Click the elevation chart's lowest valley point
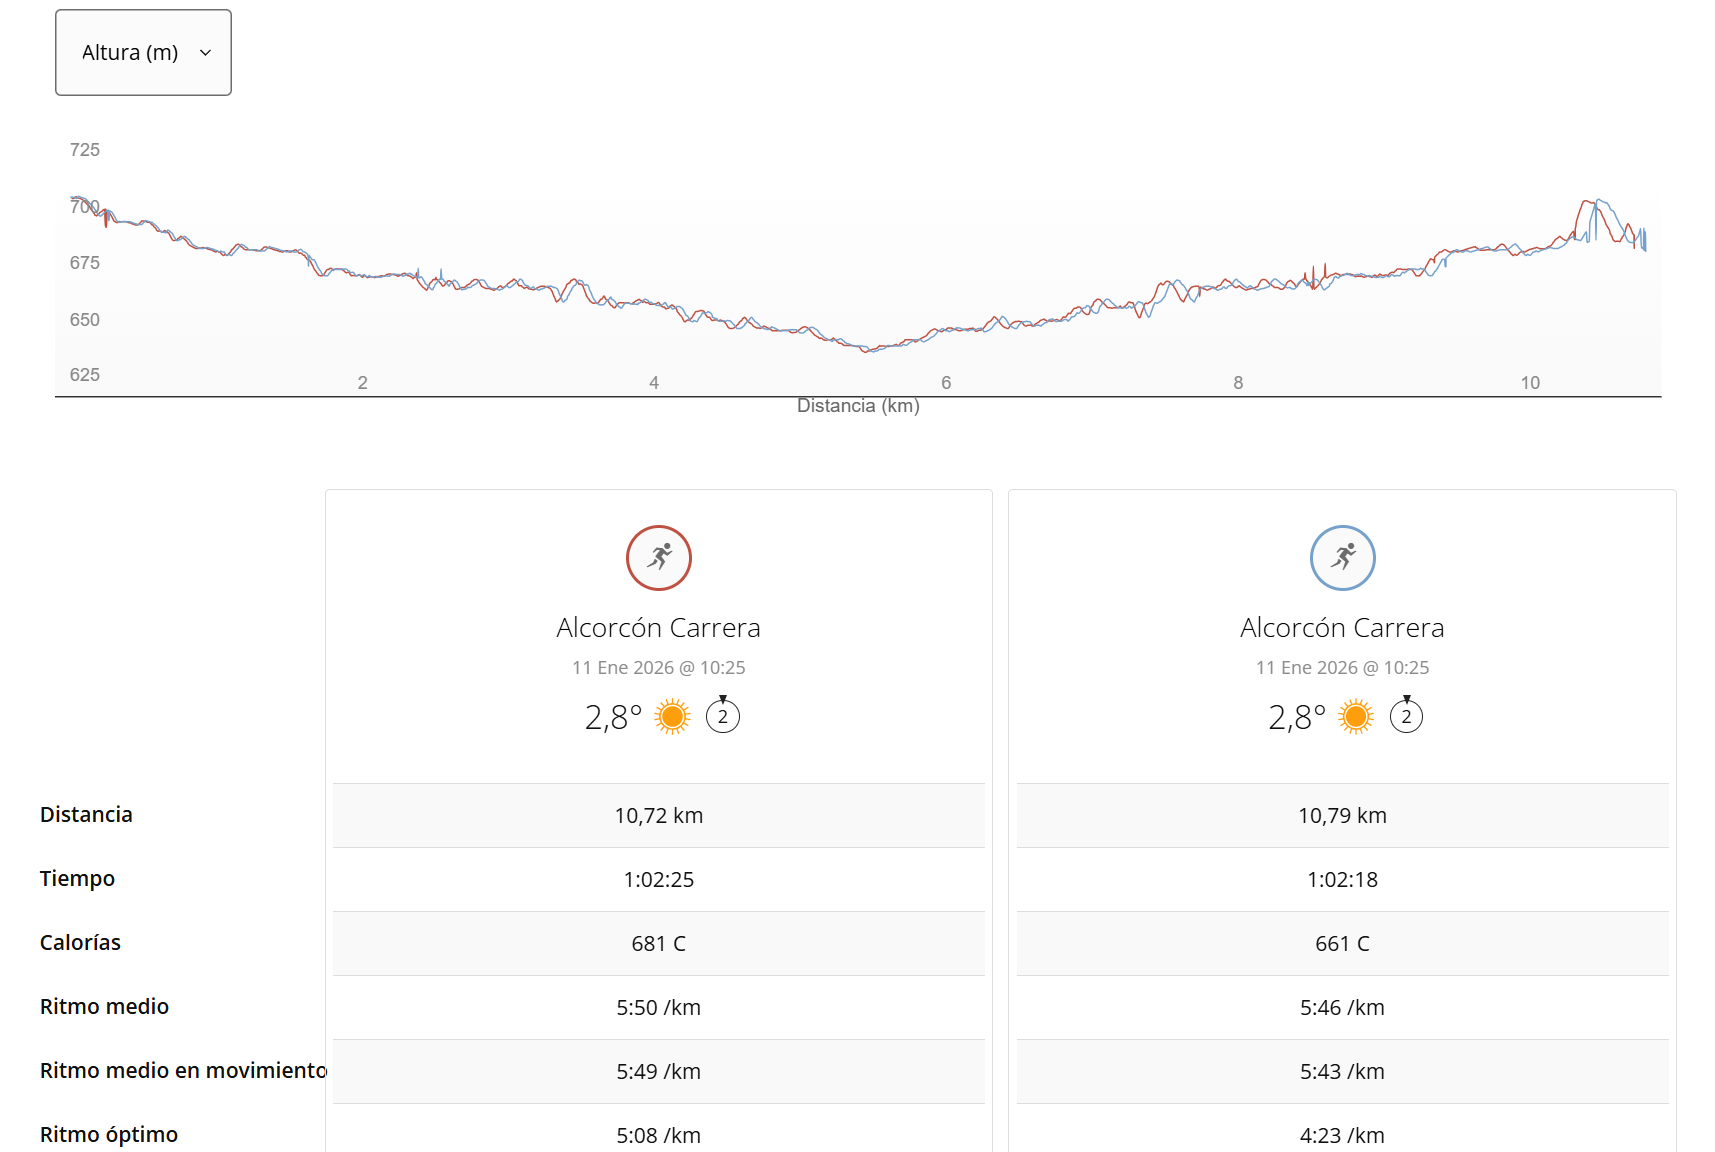Viewport: 1715px width, 1152px height. pos(868,350)
